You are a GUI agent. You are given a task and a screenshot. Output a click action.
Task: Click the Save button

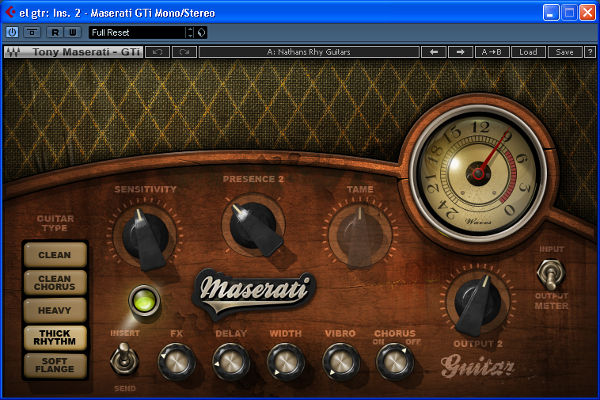point(565,52)
